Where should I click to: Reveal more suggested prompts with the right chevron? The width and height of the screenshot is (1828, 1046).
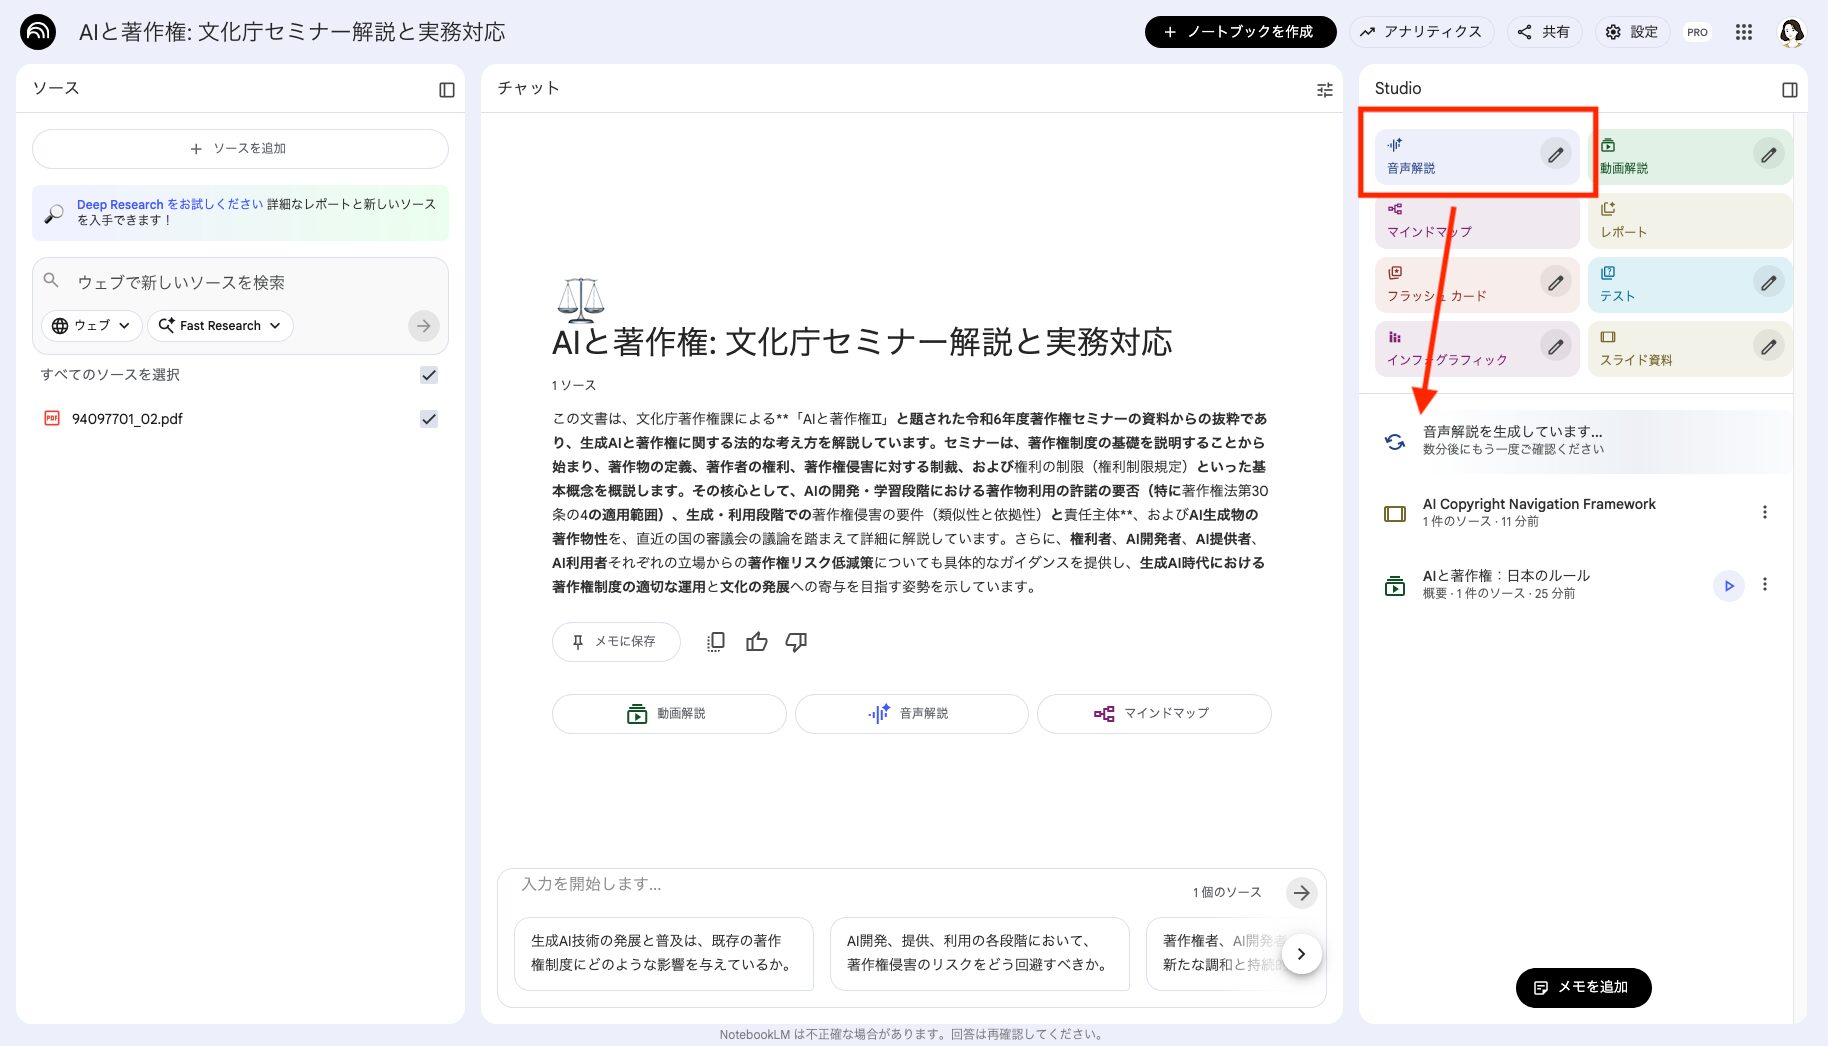tap(1301, 953)
